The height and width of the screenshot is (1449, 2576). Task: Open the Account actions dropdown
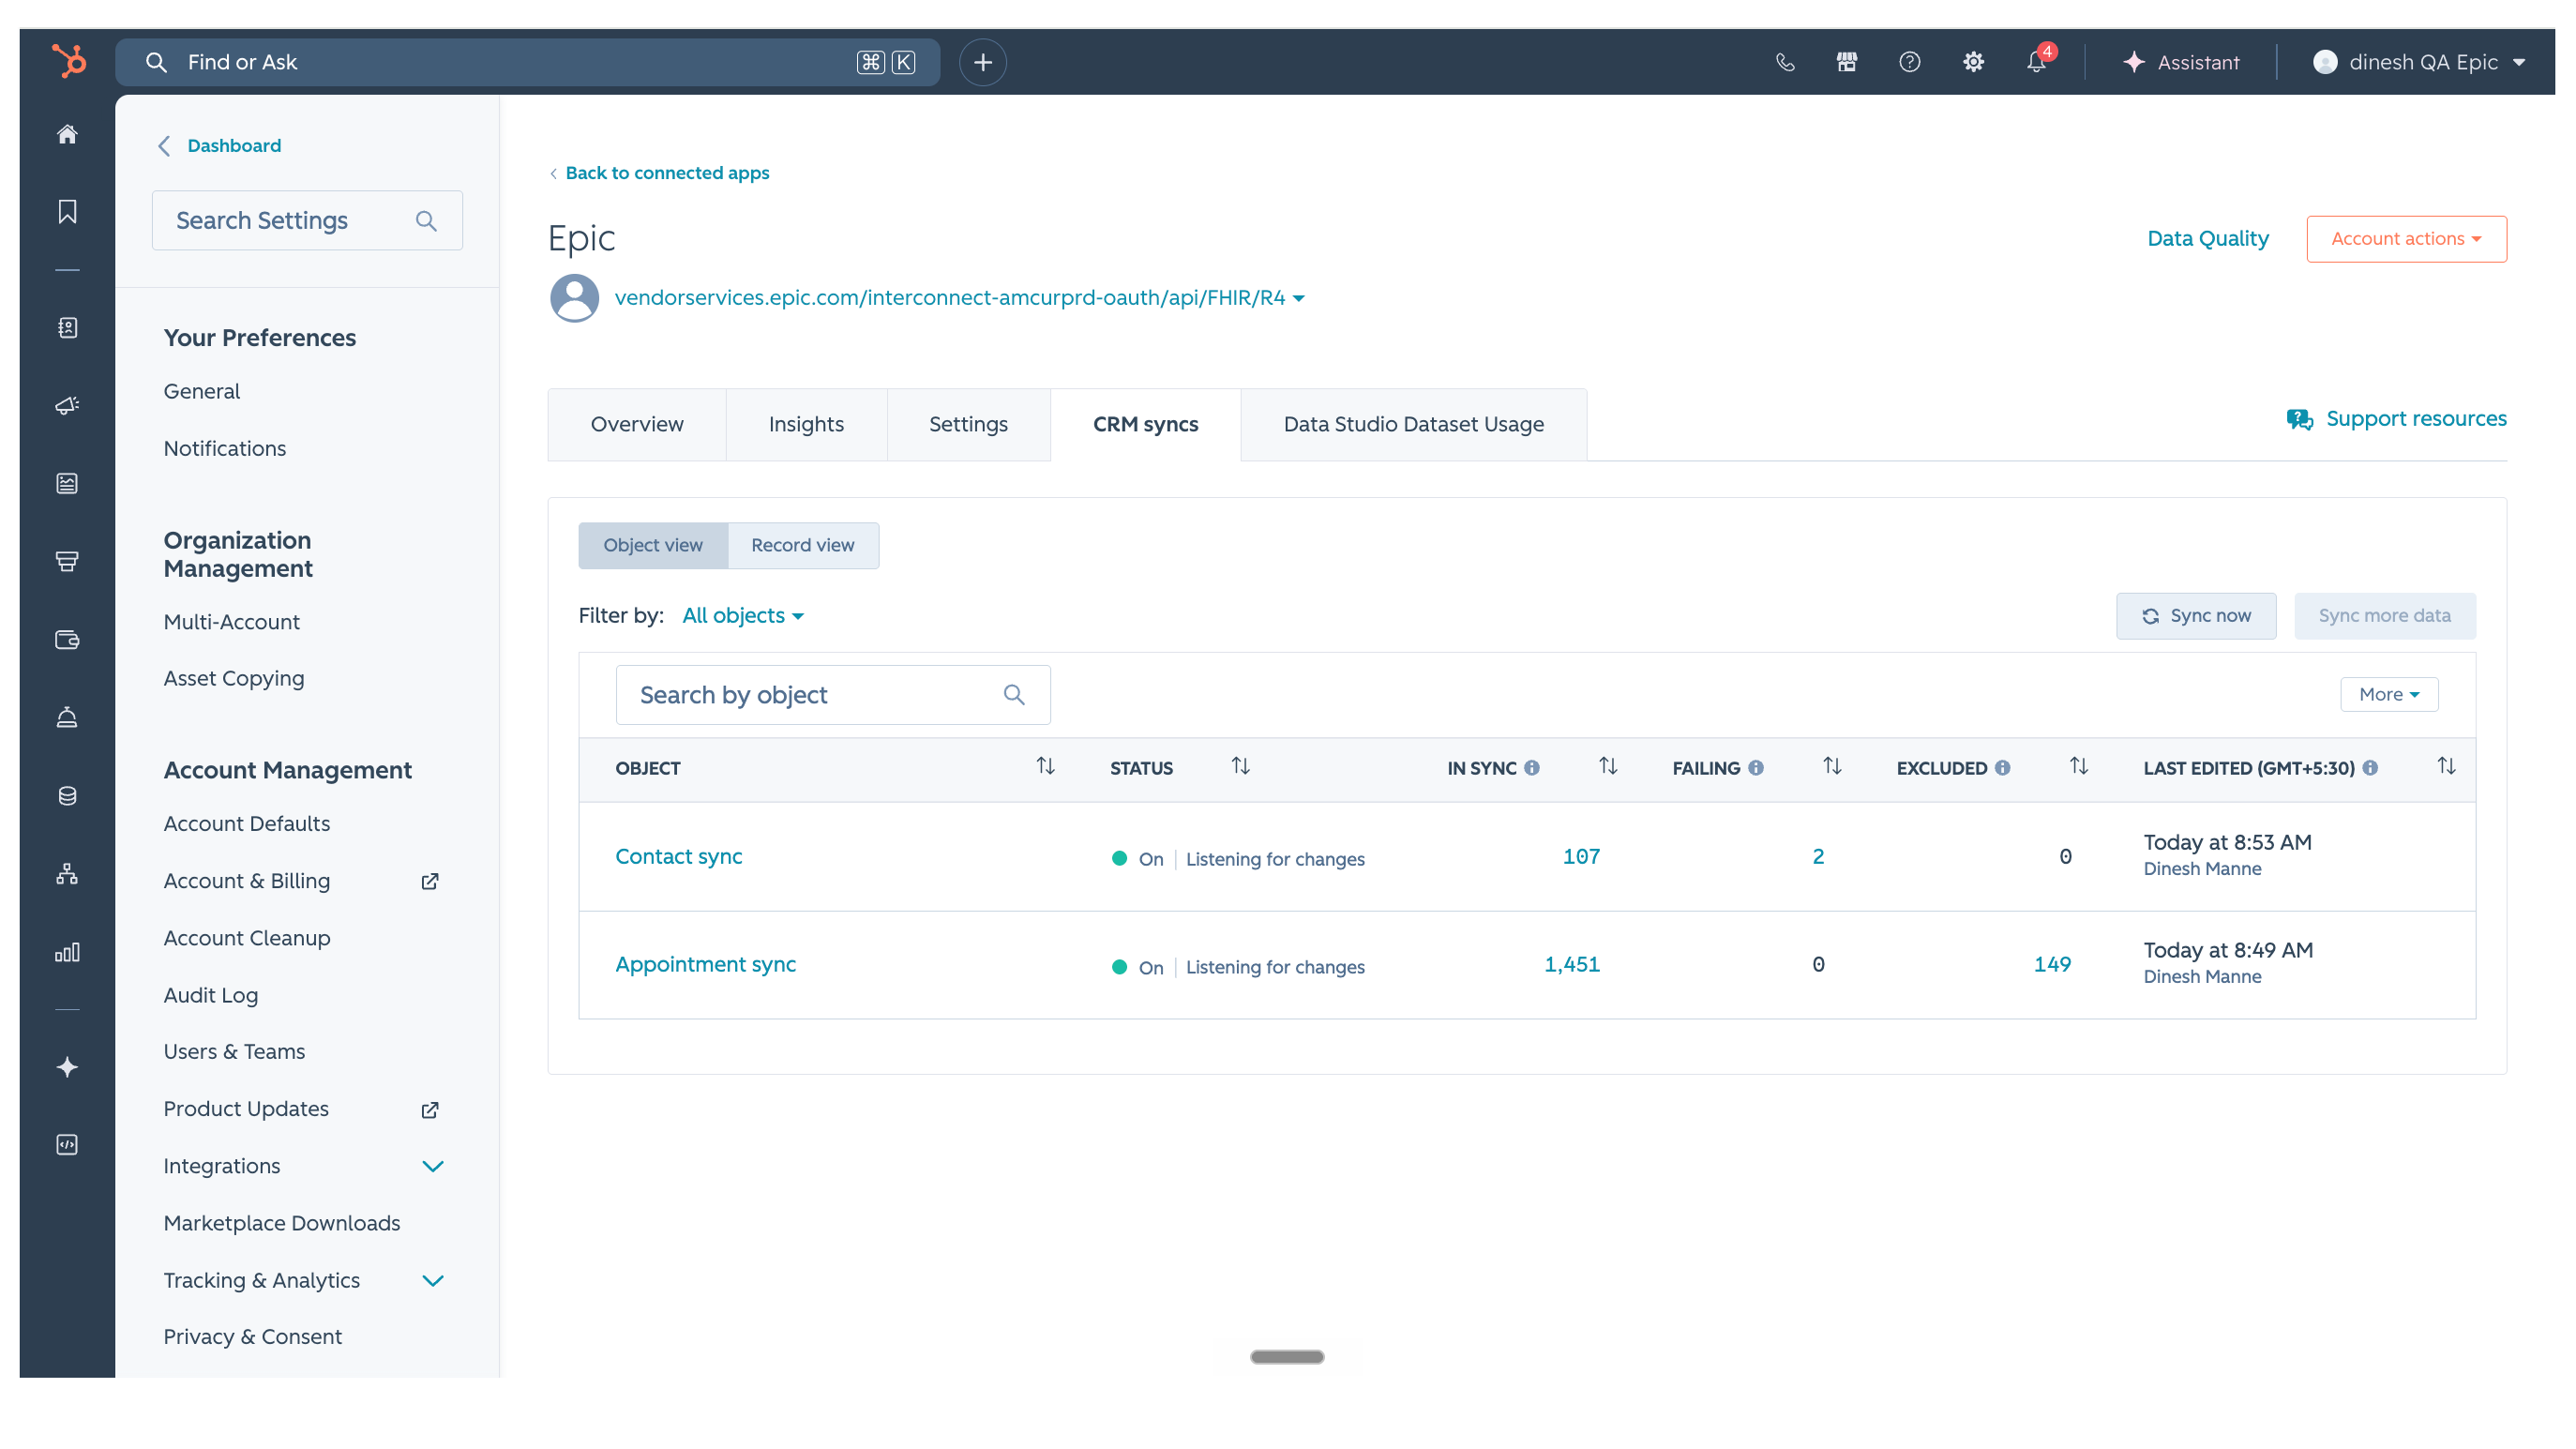point(2406,239)
